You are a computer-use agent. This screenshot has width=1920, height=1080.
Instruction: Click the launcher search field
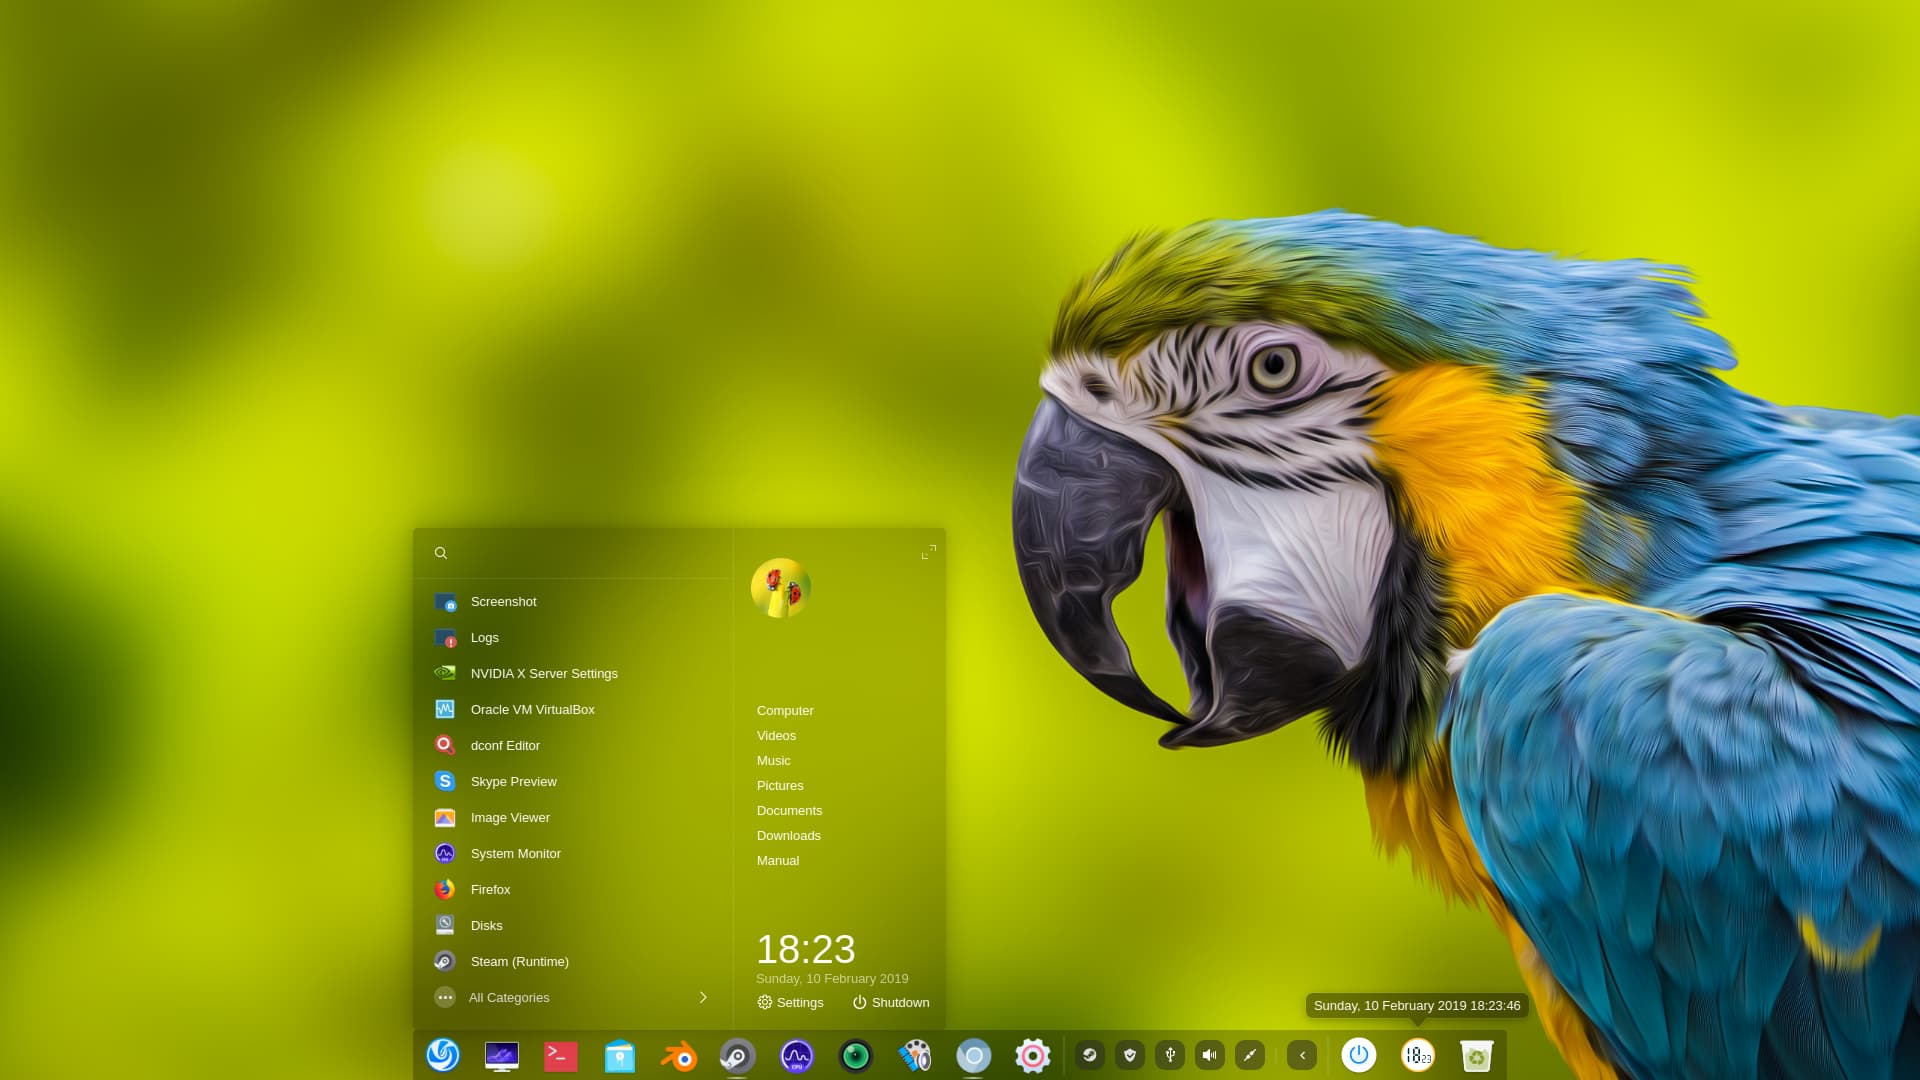coord(573,553)
